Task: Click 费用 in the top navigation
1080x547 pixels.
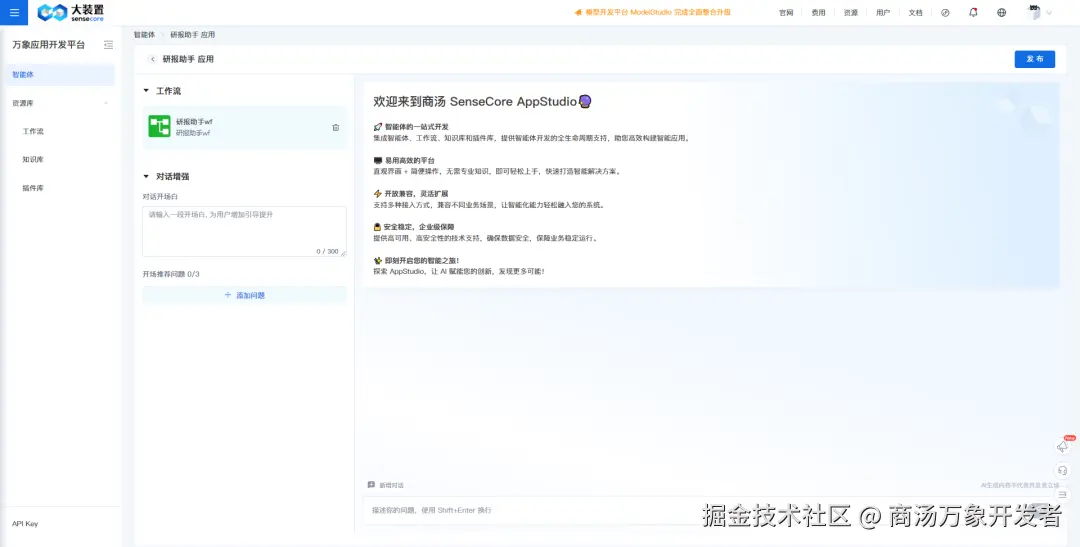Action: (818, 12)
